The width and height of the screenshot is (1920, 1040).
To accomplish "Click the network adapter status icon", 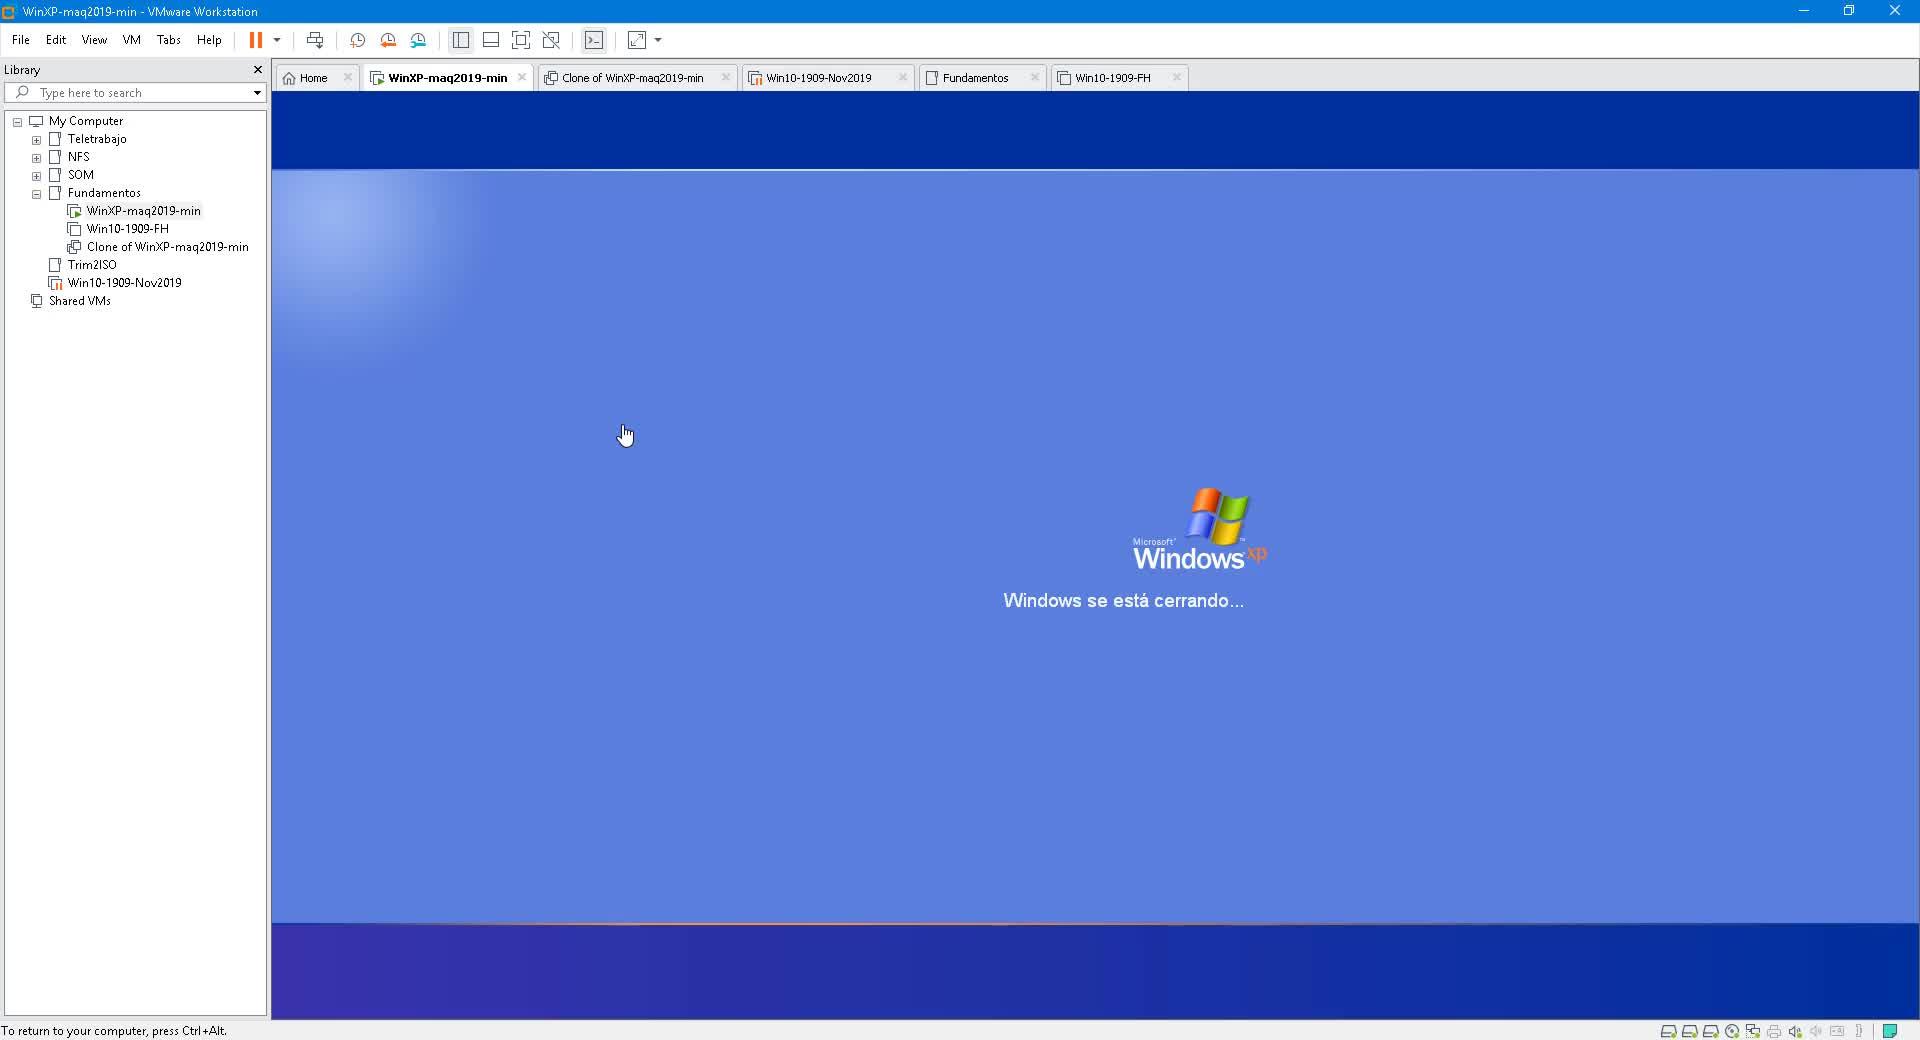I will coord(1753,1031).
